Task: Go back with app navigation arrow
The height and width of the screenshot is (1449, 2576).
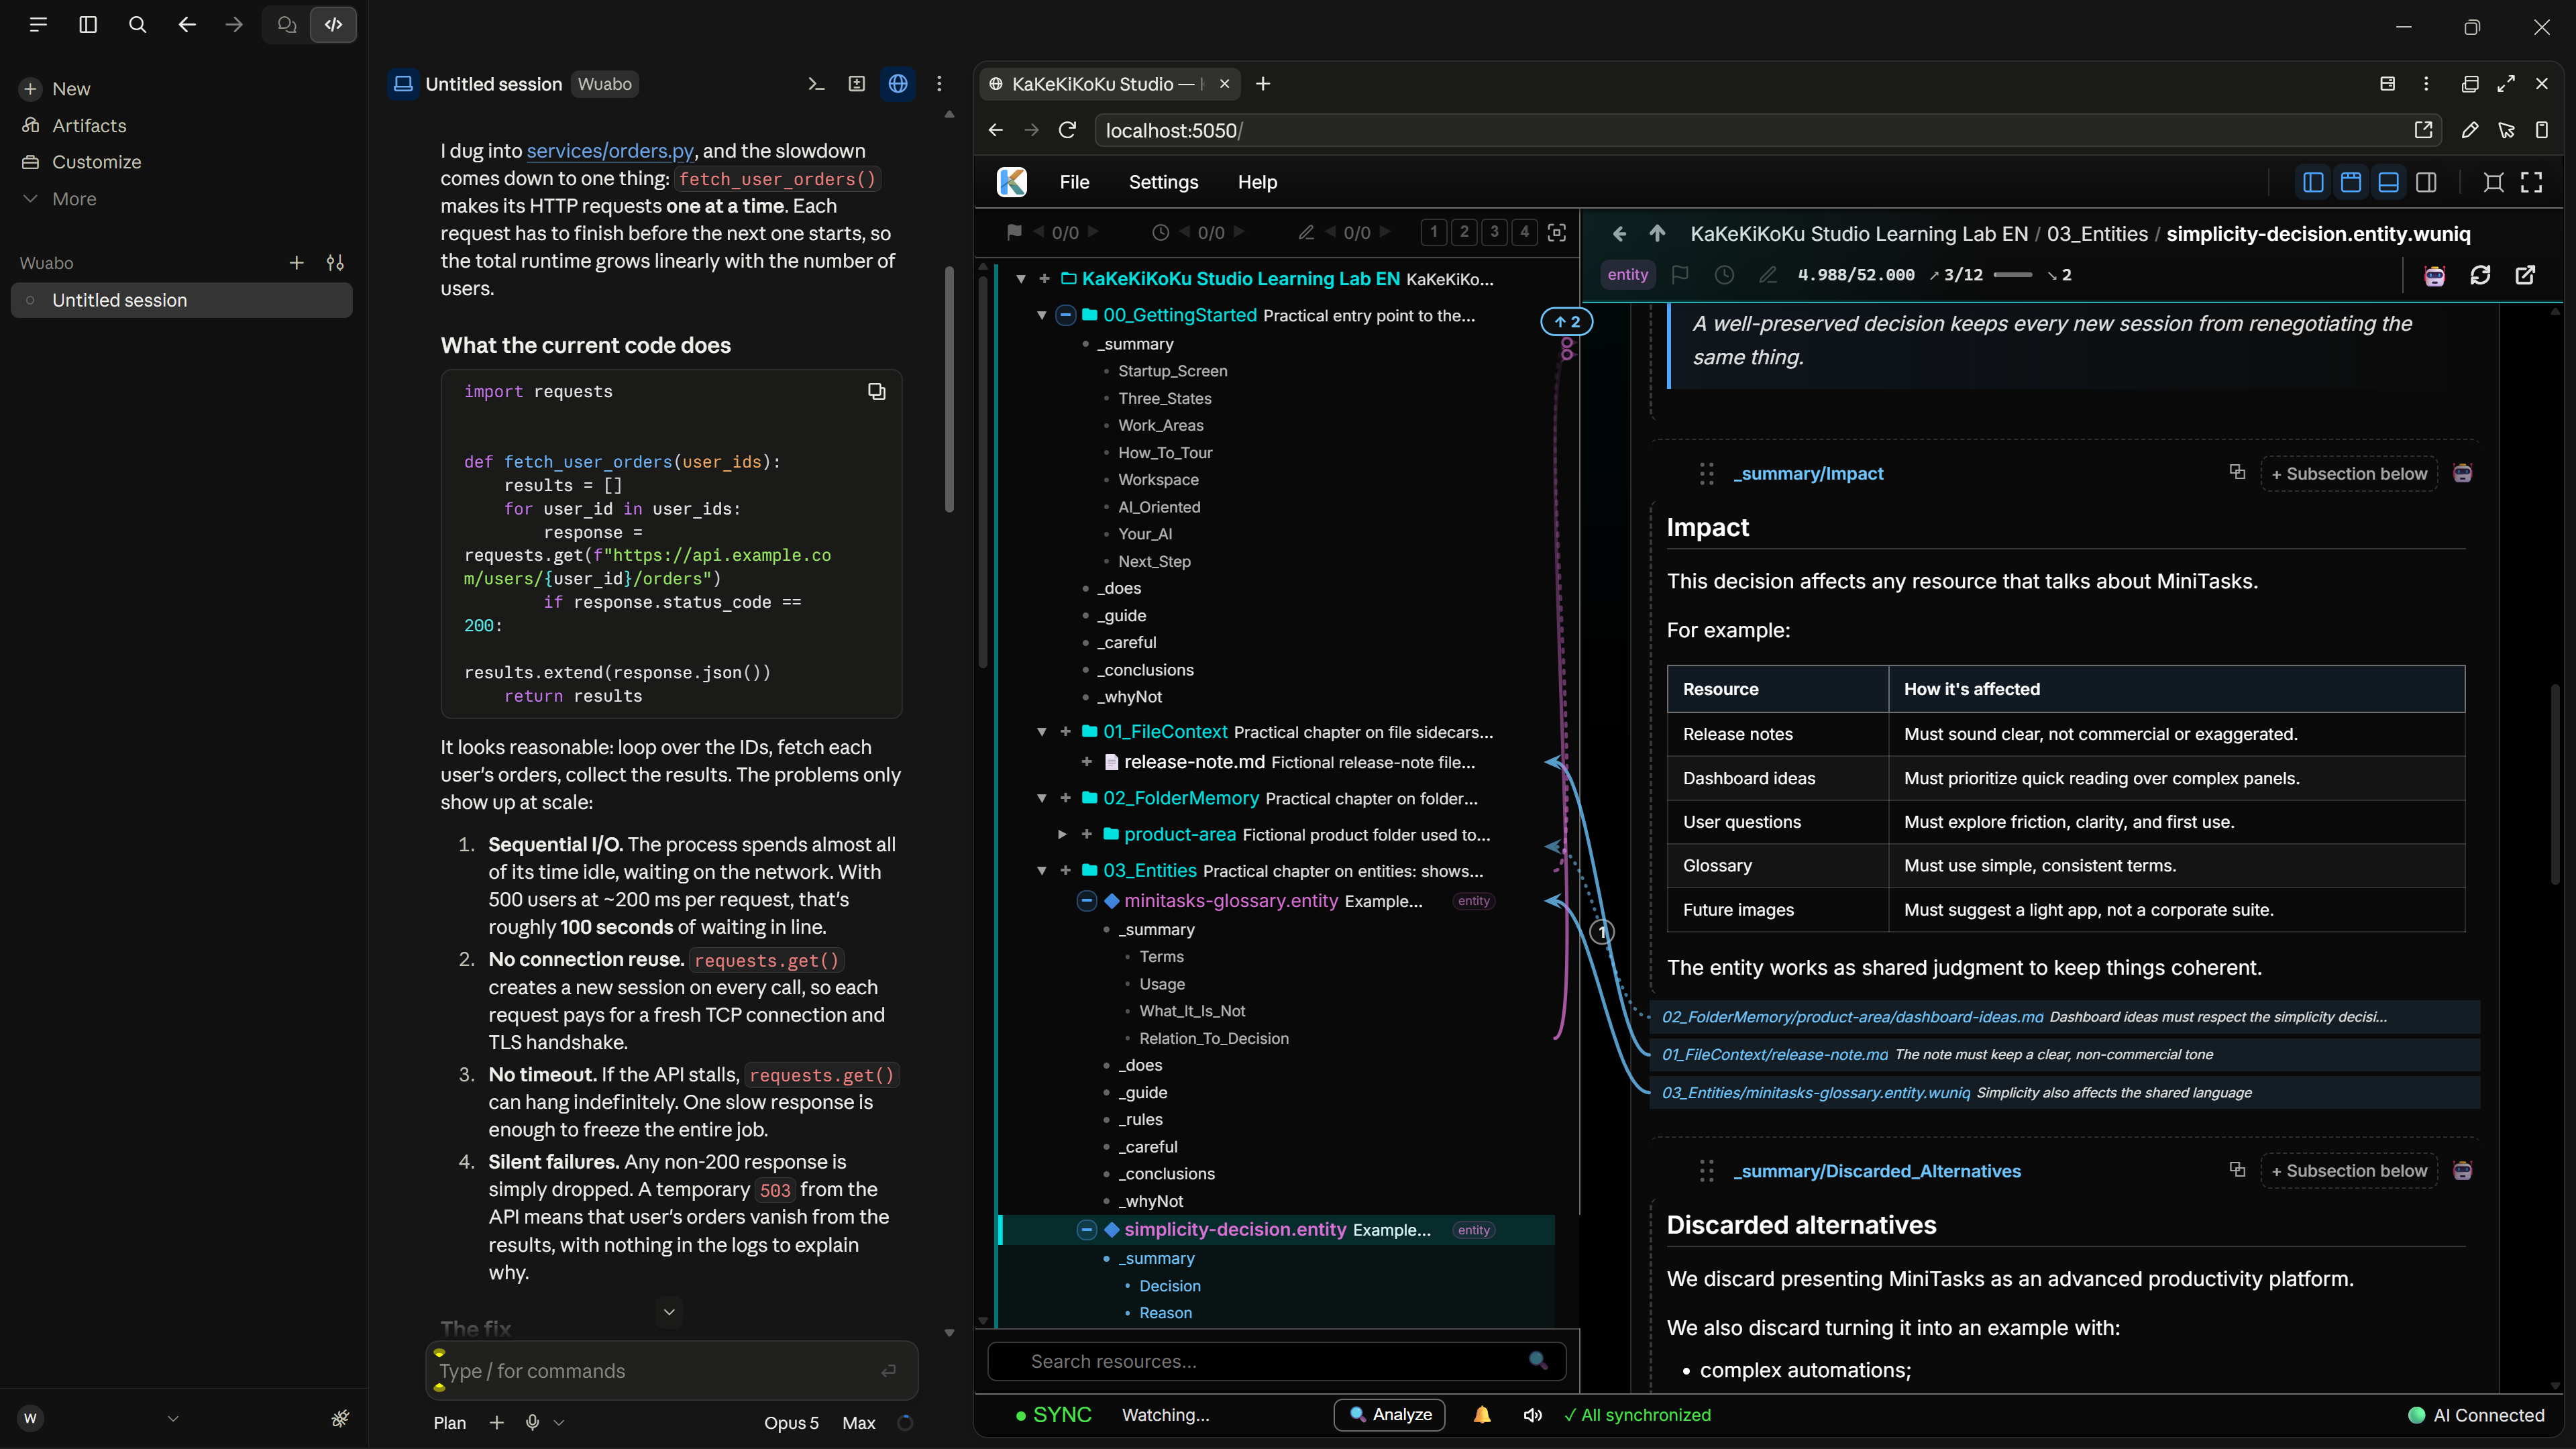Action: pos(187,25)
